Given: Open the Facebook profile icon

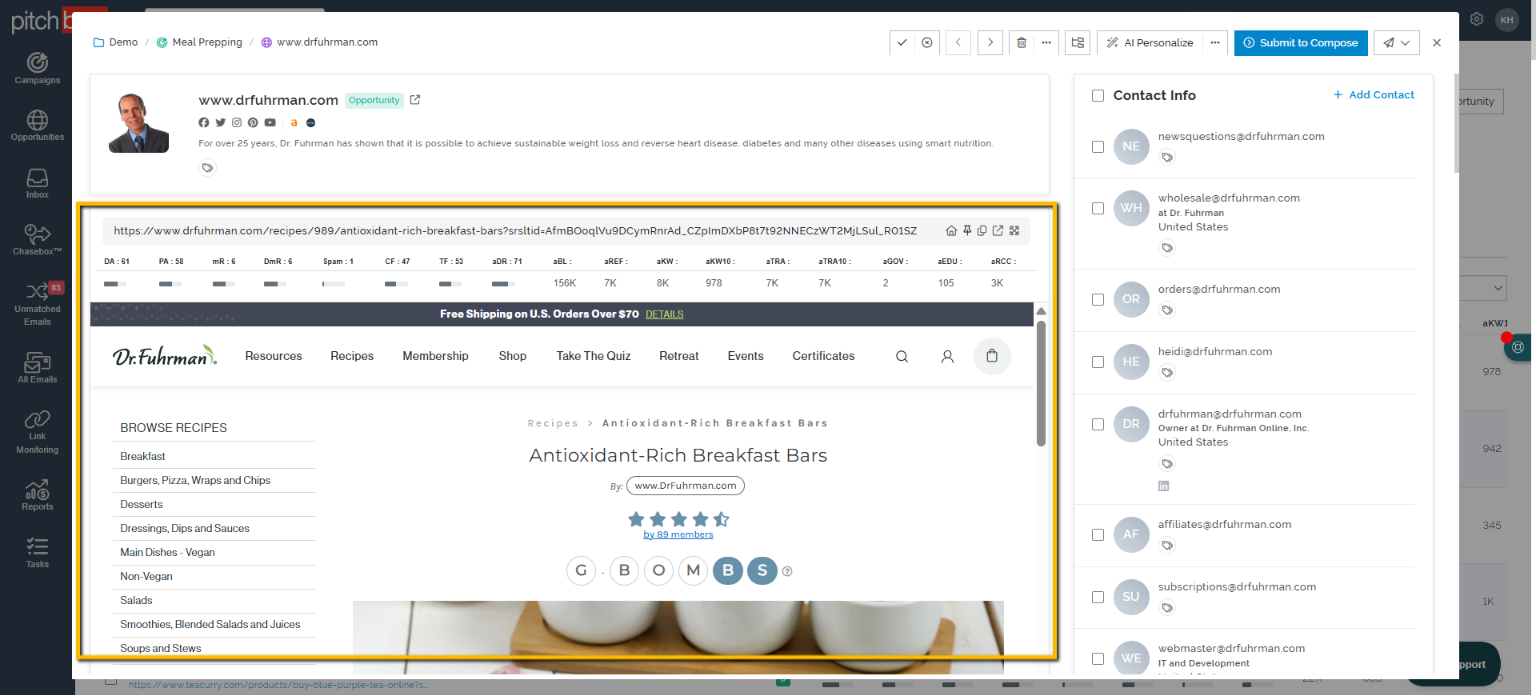Looking at the screenshot, I should (204, 122).
